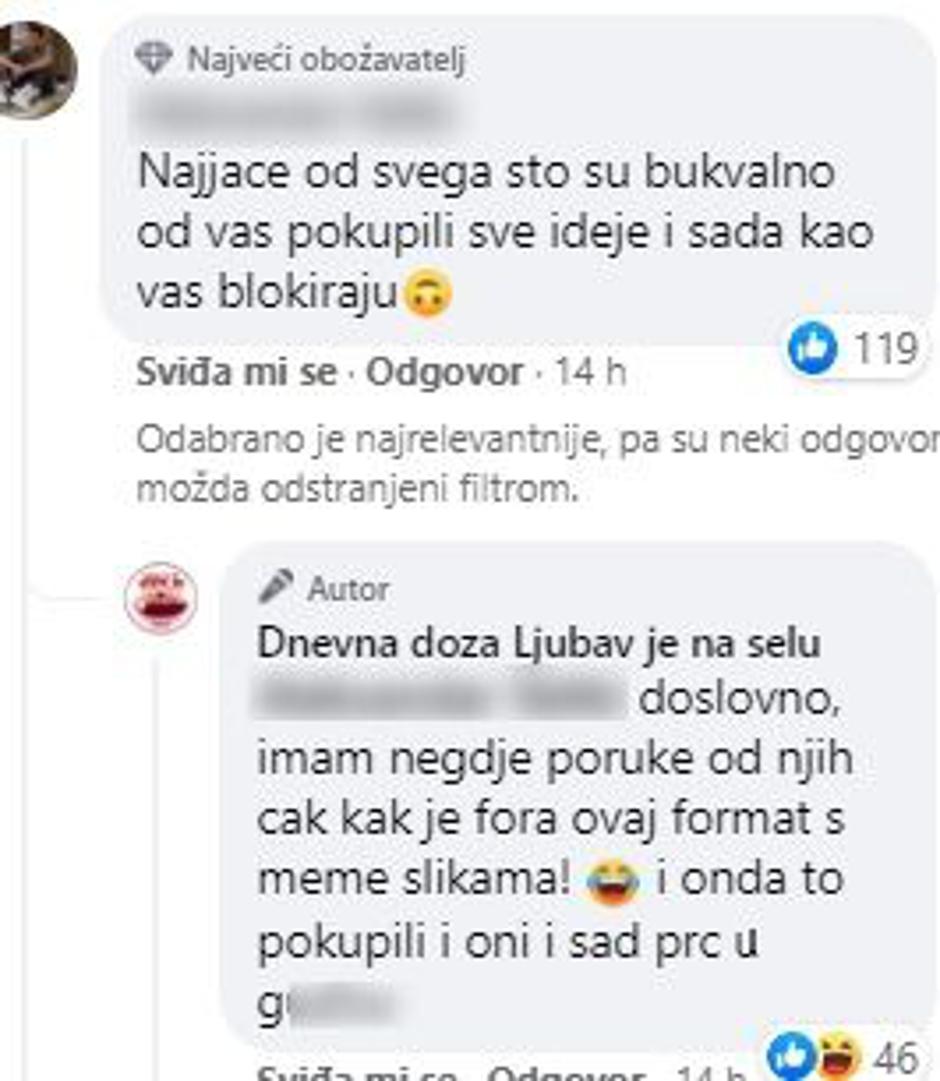Viewport: 940px width, 1081px height.
Task: Click the pencil Autor badge icon
Action: point(276,587)
